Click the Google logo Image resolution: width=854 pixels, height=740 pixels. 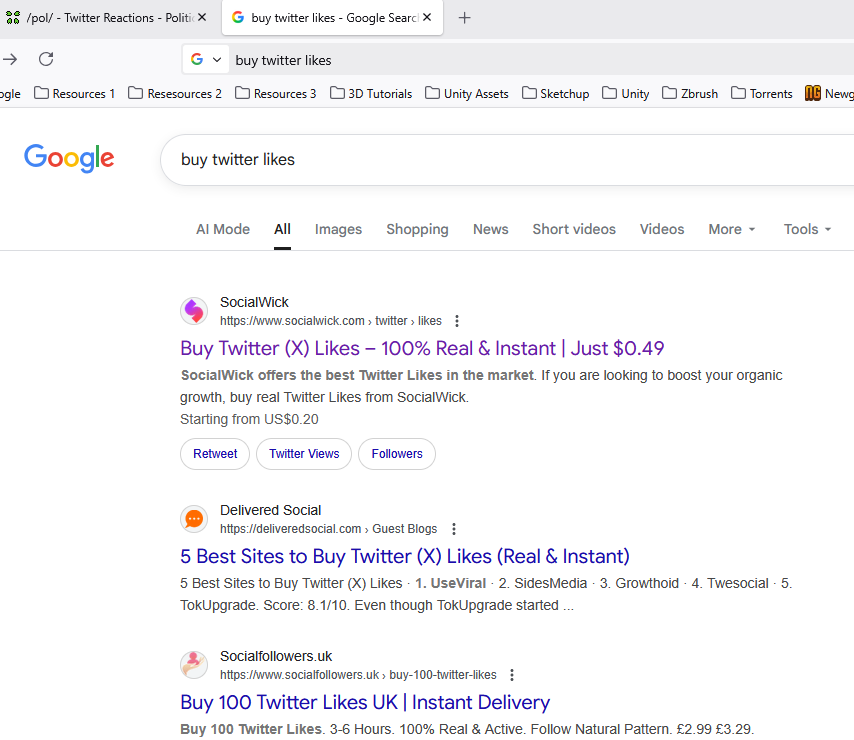click(69, 158)
